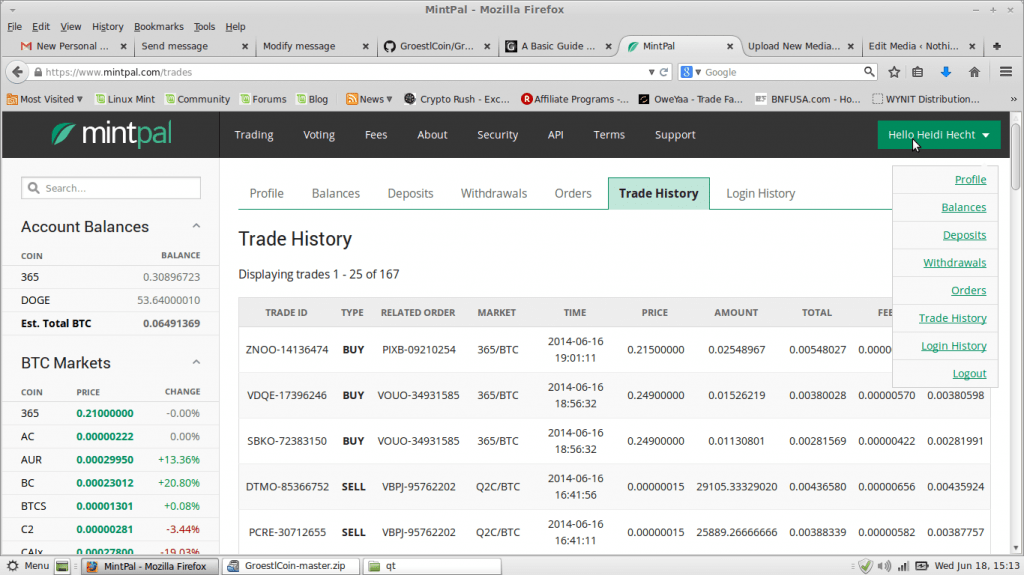Click the Firefox back arrow button
1024x575 pixels.
(18, 72)
